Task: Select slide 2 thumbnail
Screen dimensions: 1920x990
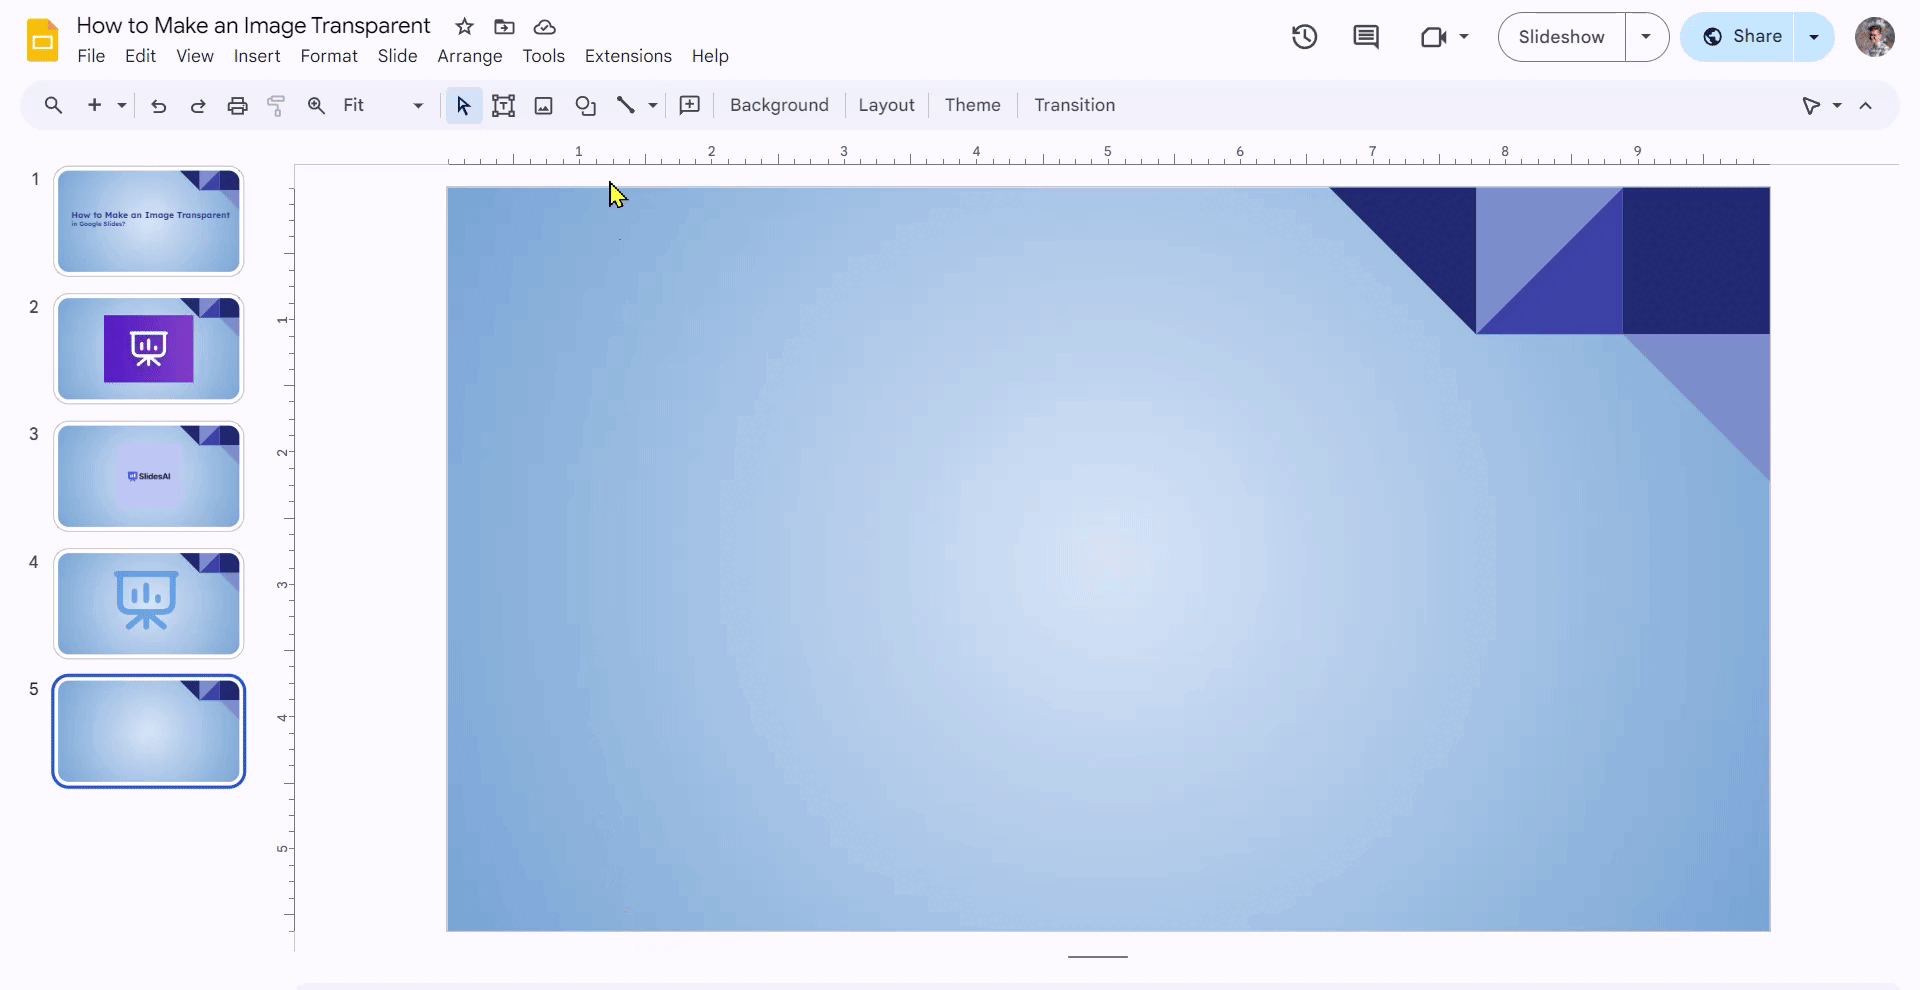Action: (x=149, y=349)
